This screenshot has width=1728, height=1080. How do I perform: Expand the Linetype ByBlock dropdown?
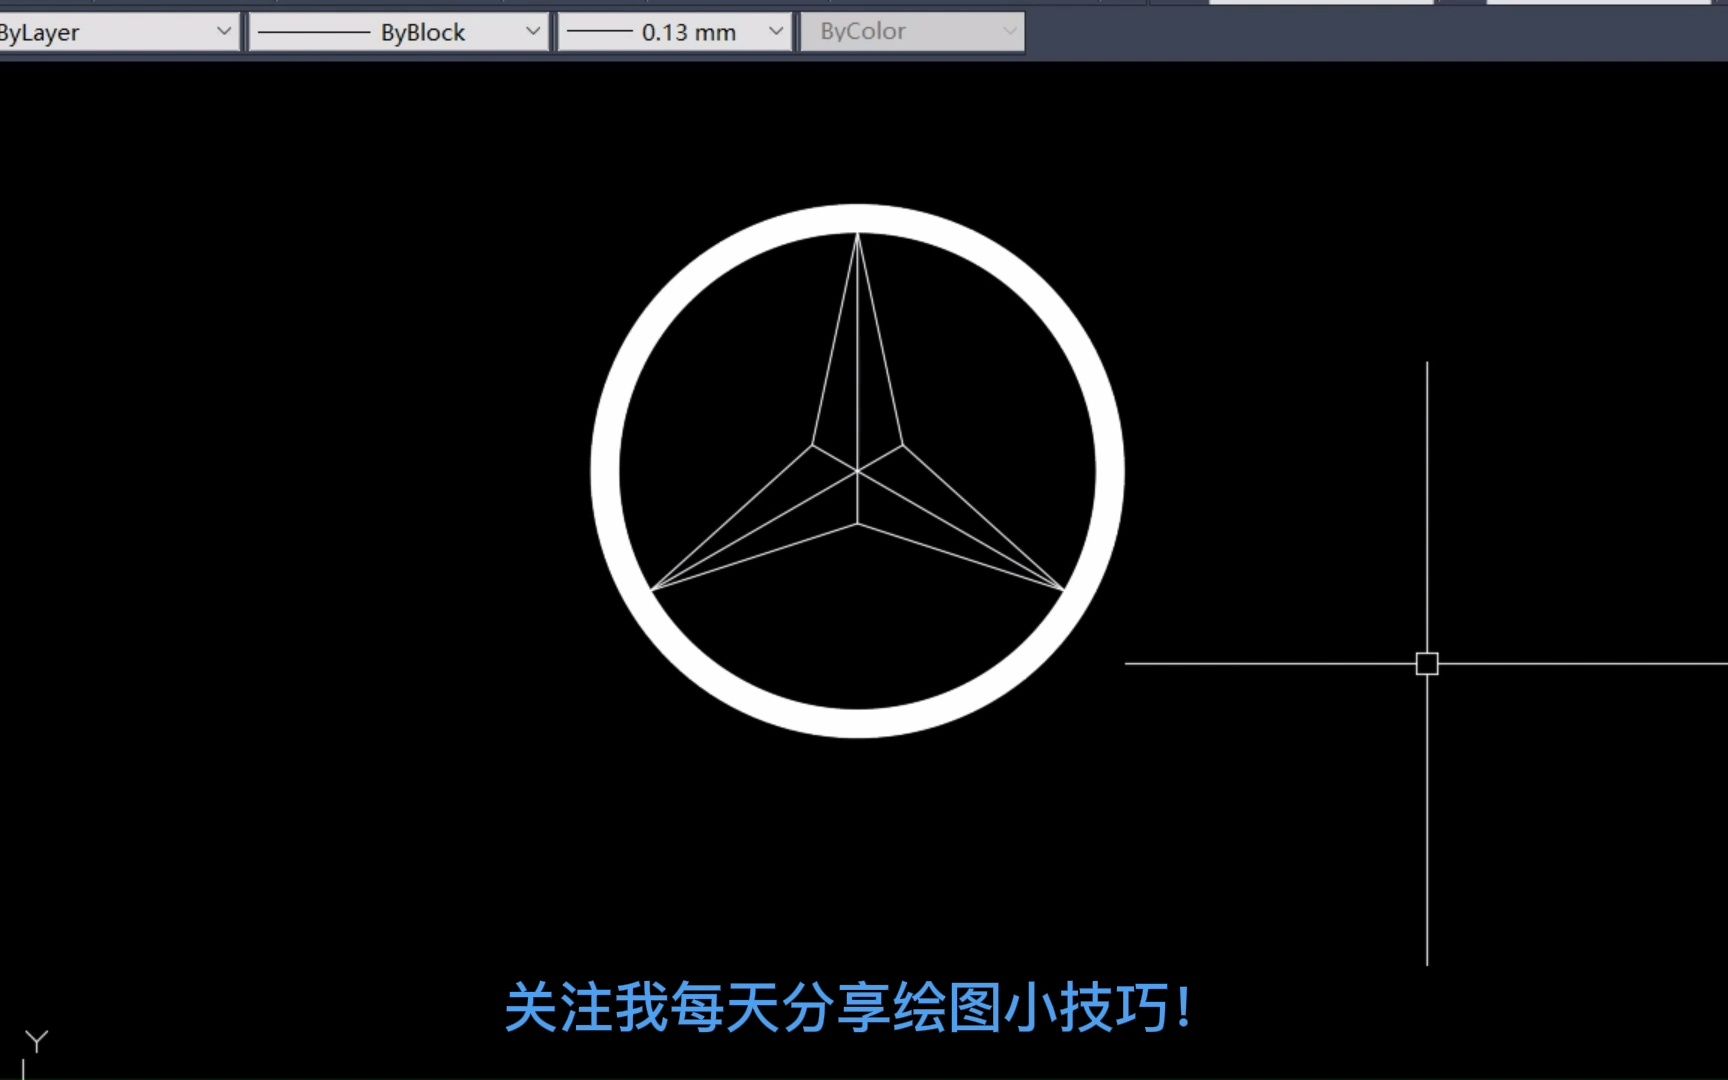click(x=533, y=31)
